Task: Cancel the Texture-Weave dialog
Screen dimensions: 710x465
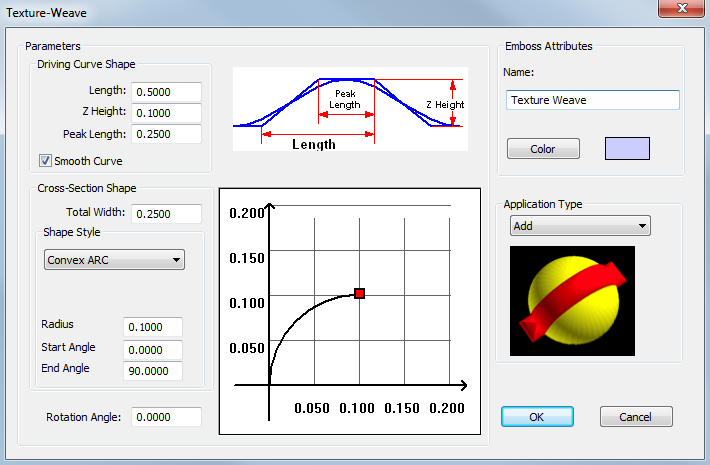Action: [x=636, y=417]
